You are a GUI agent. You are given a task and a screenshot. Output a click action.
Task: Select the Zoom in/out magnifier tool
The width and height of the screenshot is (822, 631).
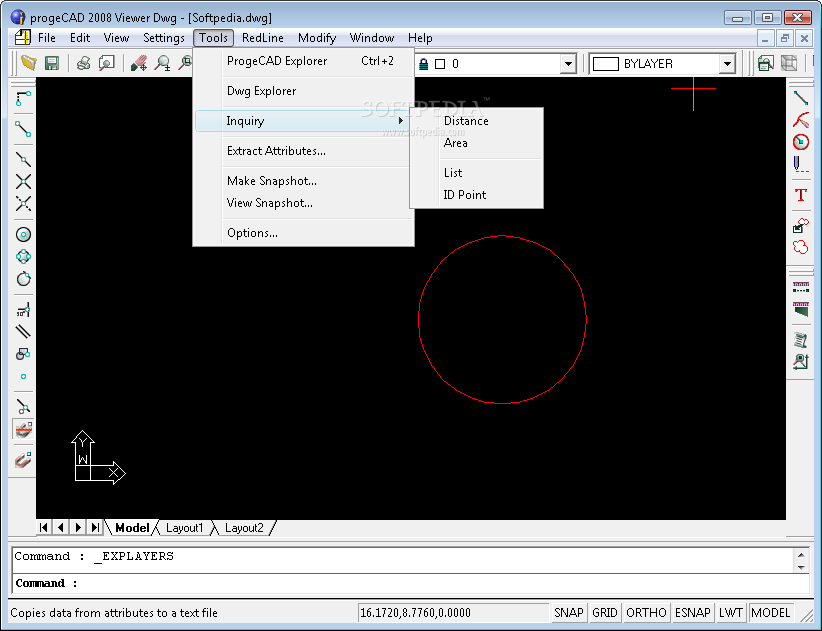(x=163, y=63)
